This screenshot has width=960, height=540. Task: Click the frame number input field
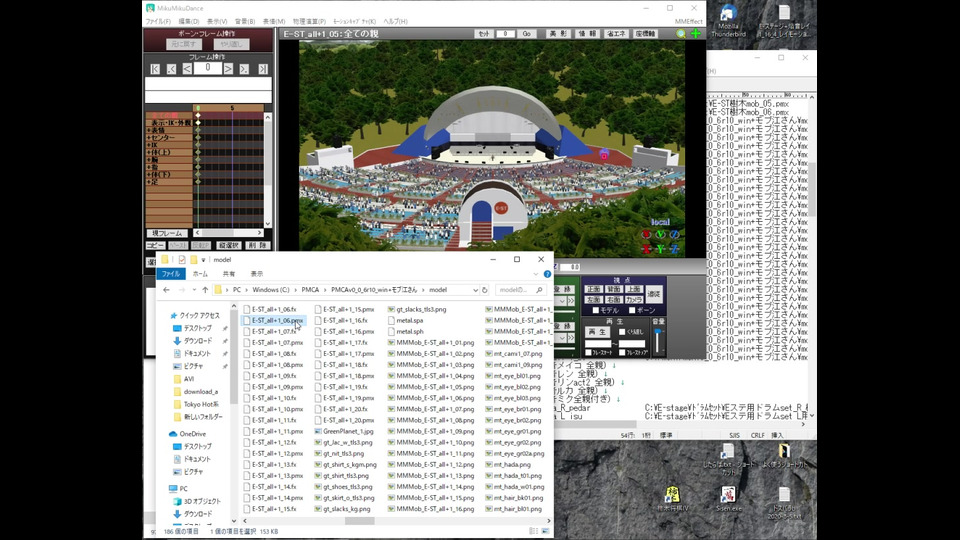(x=208, y=68)
